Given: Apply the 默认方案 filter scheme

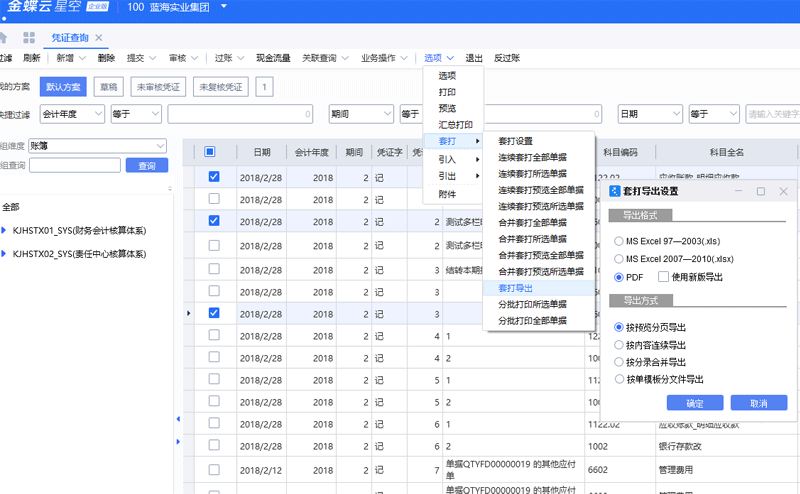Looking at the screenshot, I should pyautogui.click(x=63, y=87).
